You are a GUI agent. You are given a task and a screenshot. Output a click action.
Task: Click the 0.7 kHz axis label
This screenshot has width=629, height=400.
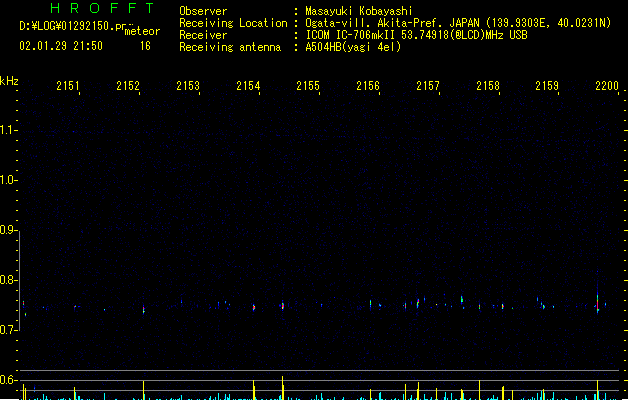coord(8,330)
